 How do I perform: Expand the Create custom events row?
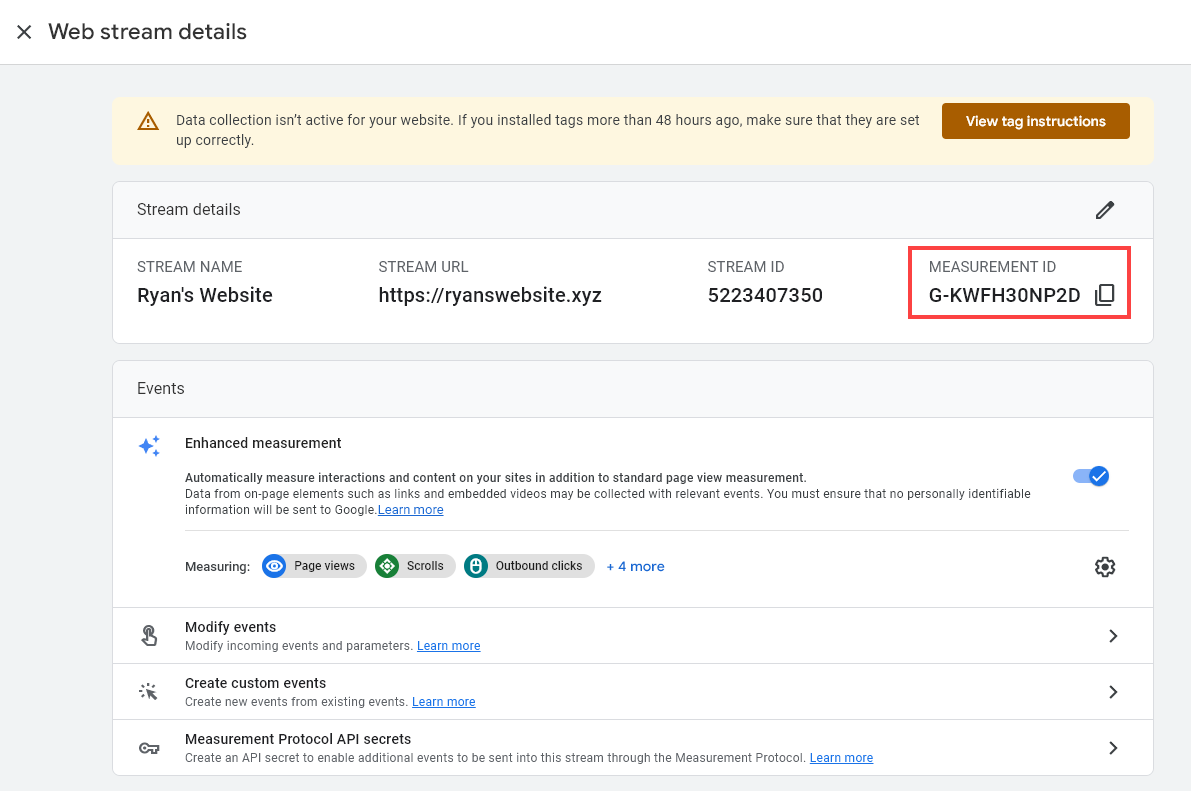click(1113, 691)
